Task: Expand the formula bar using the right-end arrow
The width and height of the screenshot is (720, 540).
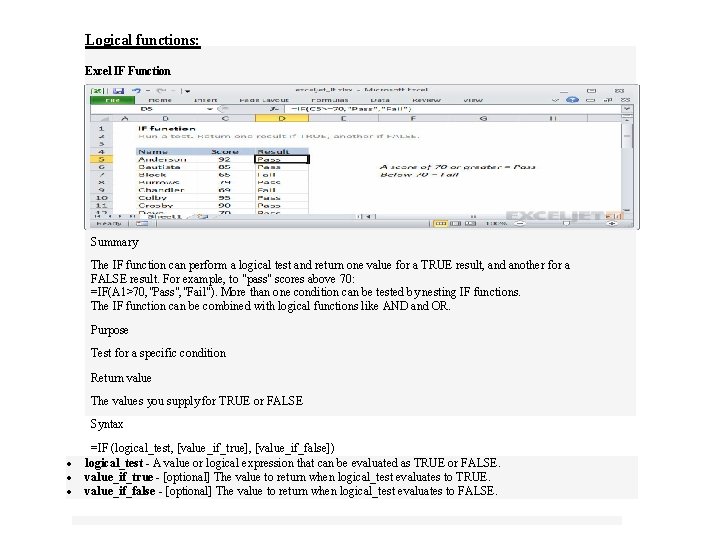Action: click(x=627, y=109)
